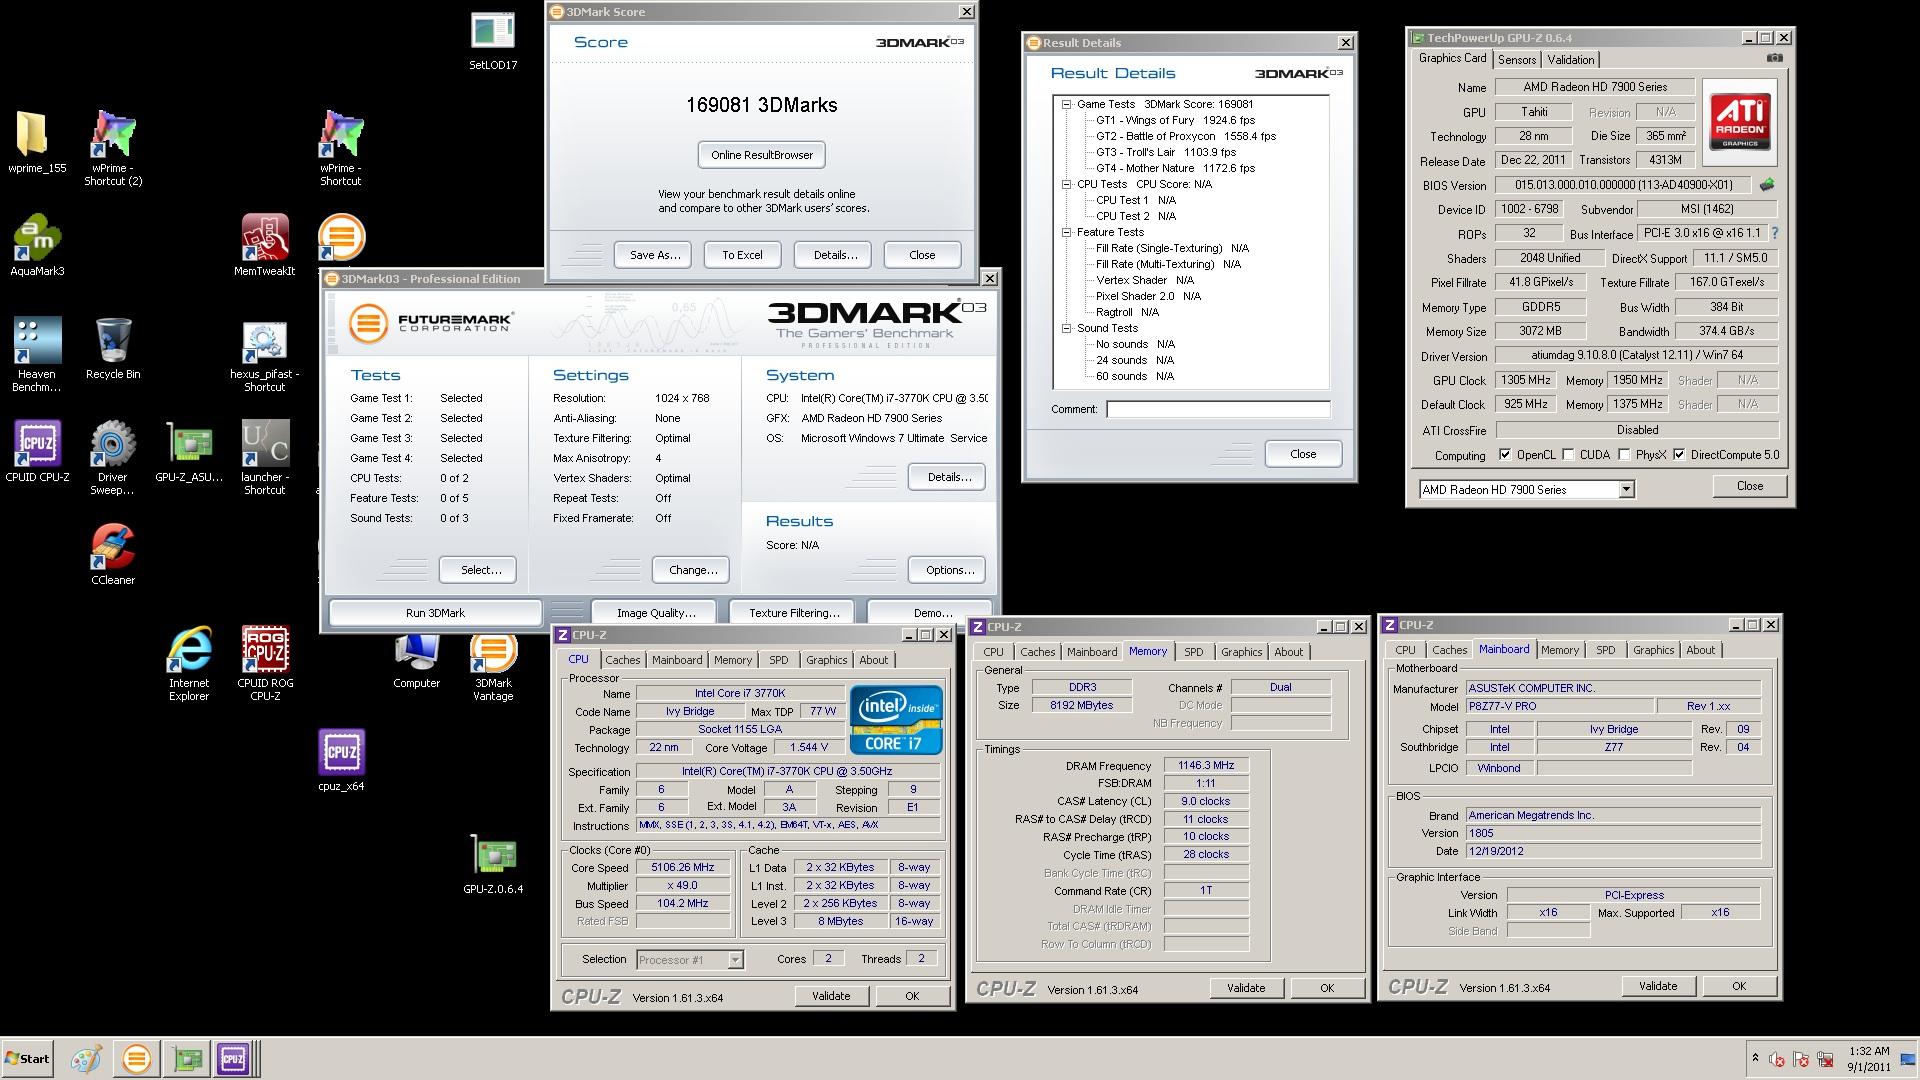Open GPU-Z_ASUS desktop icon

(x=189, y=451)
